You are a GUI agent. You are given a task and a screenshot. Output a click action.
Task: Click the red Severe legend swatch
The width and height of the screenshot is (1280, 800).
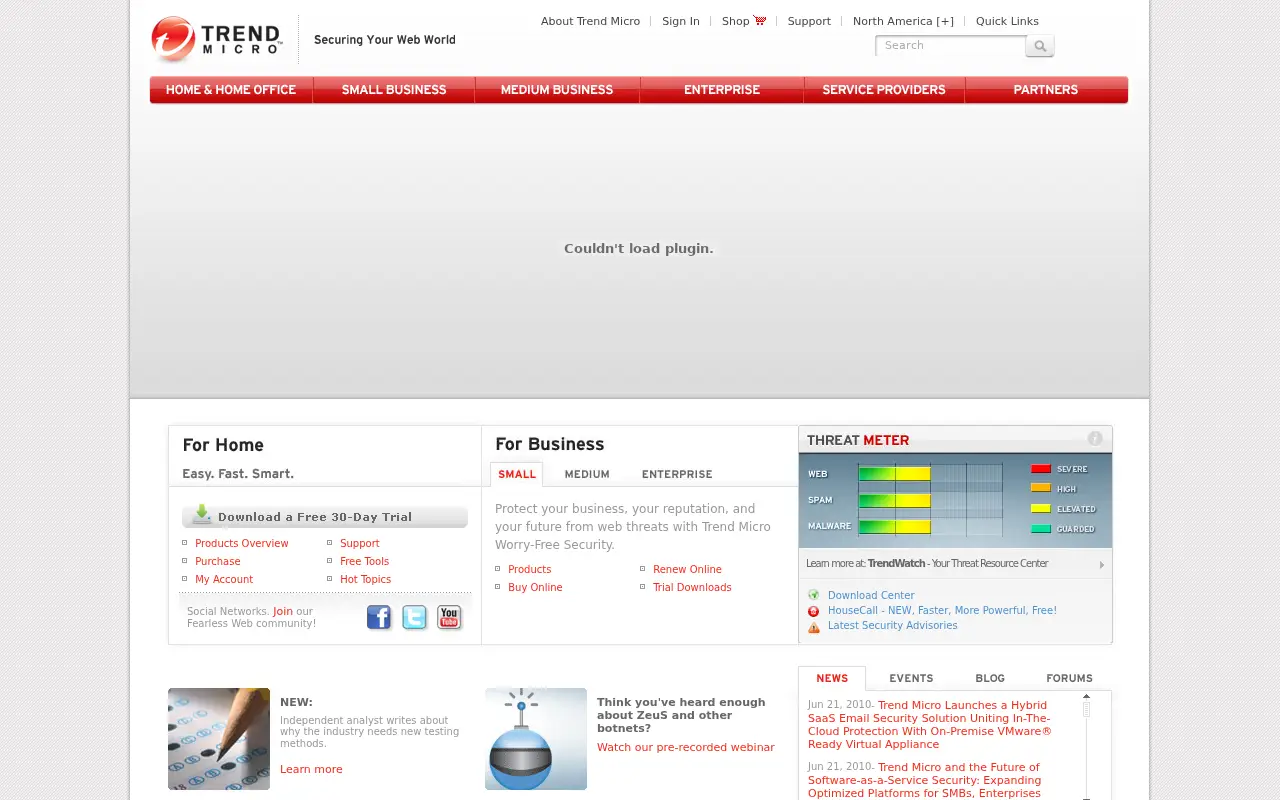1041,469
